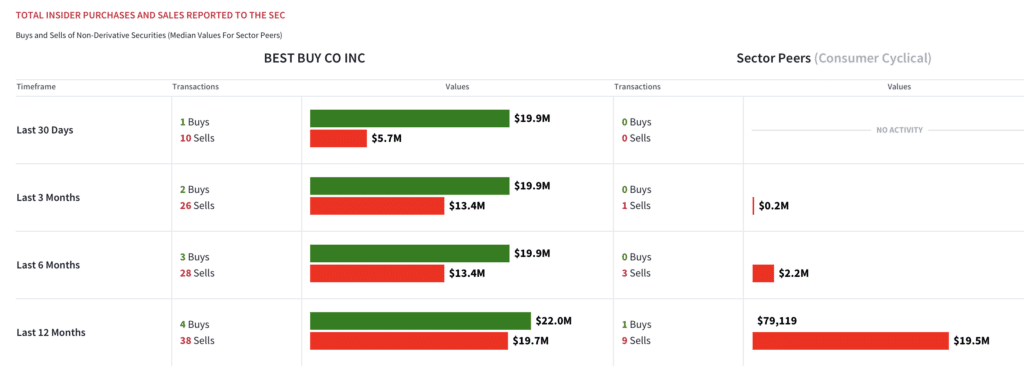
Task: Click the $19.9M value in Last 30 Days row
Action: click(x=532, y=118)
